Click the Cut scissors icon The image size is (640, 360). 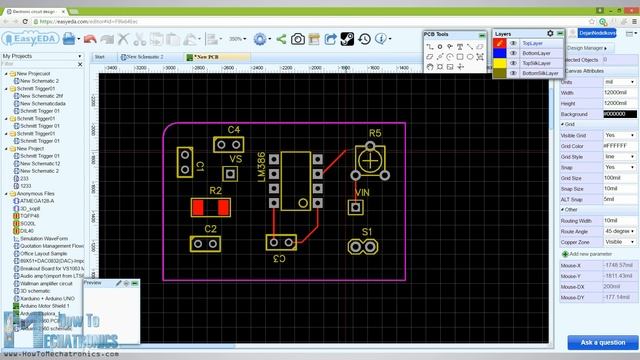pos(140,39)
